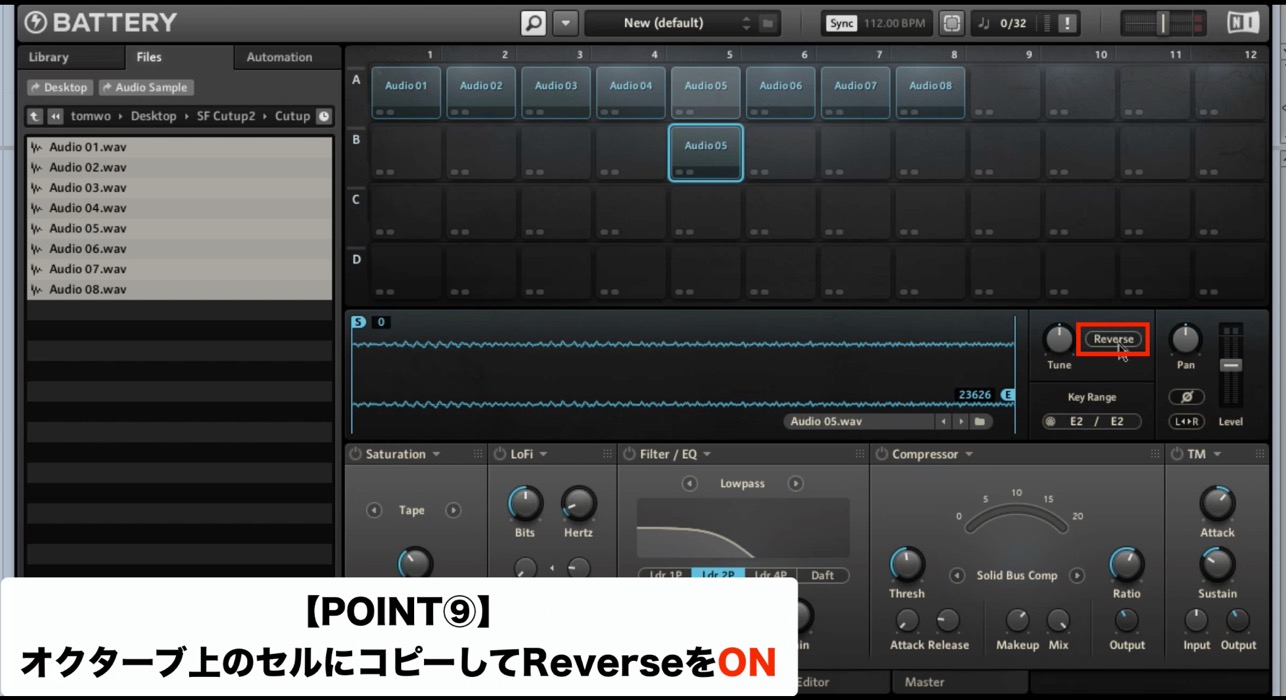Click the exclamation panic button
Image resolution: width=1286 pixels, height=700 pixels.
click(1068, 23)
